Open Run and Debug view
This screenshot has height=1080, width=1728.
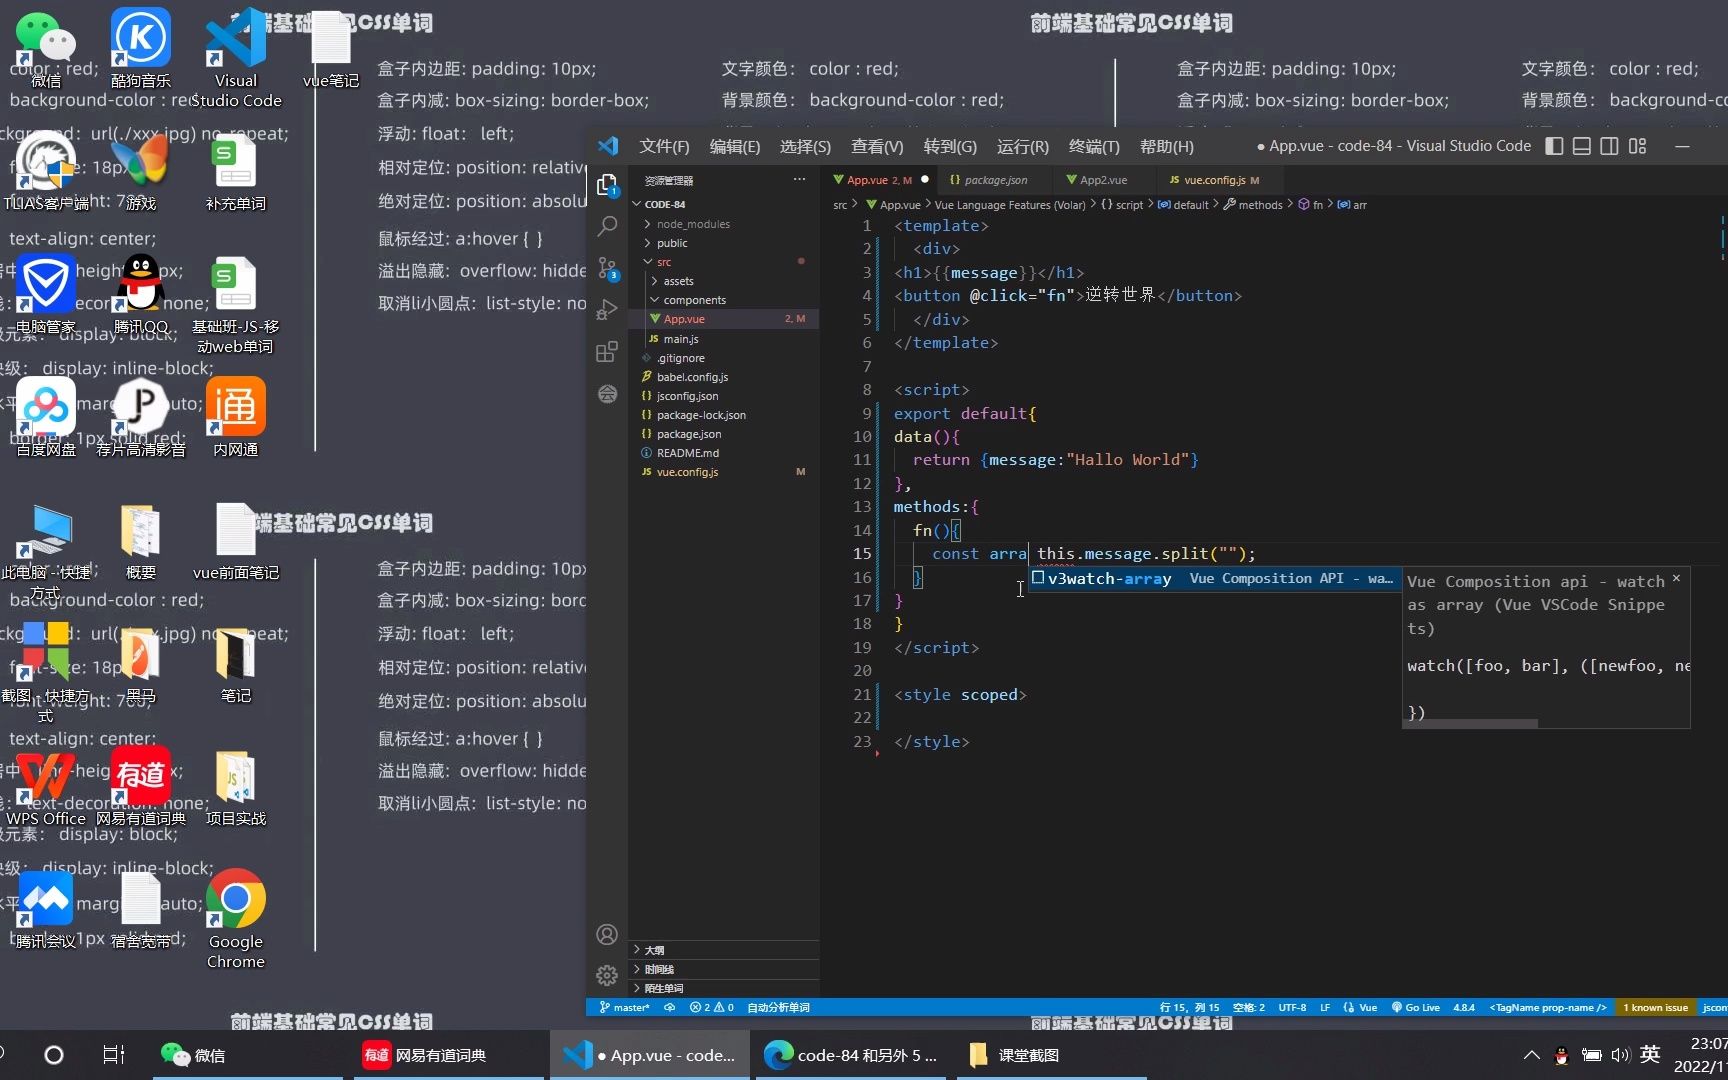tap(607, 310)
